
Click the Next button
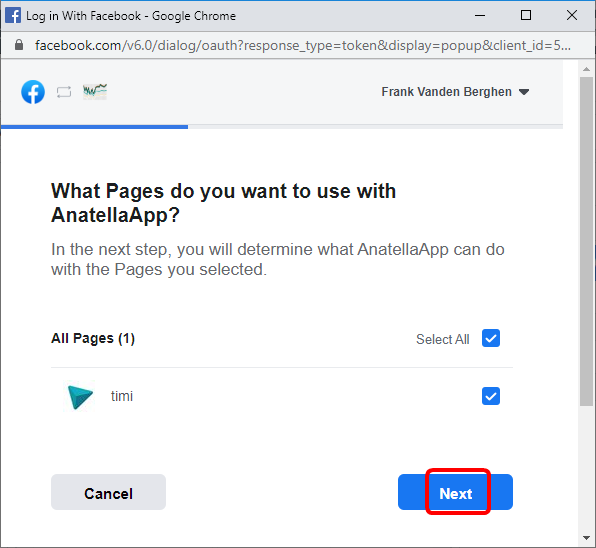click(455, 492)
